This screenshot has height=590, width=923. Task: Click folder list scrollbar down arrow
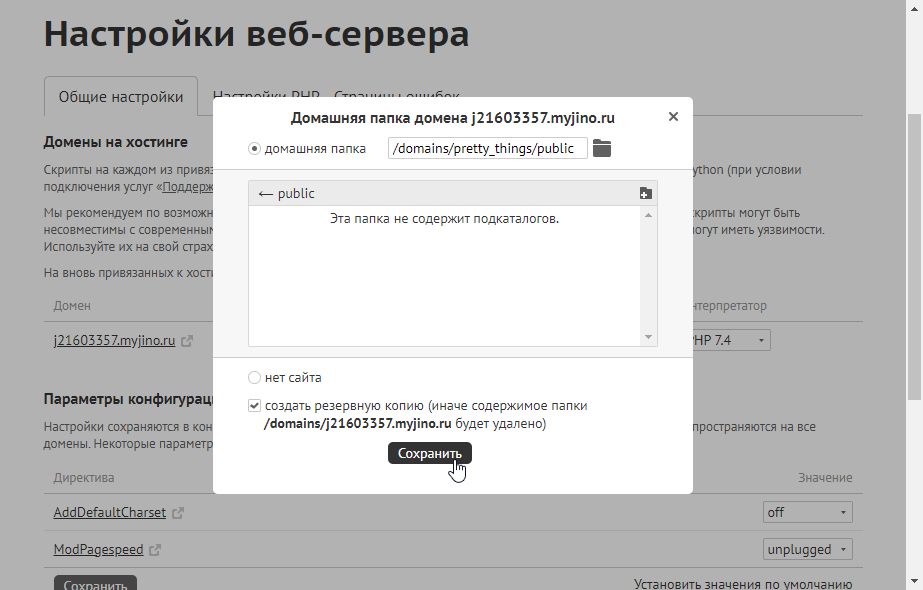click(648, 337)
